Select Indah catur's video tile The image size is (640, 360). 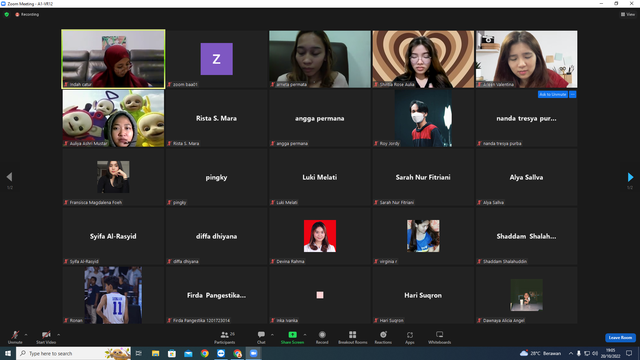[x=113, y=59]
